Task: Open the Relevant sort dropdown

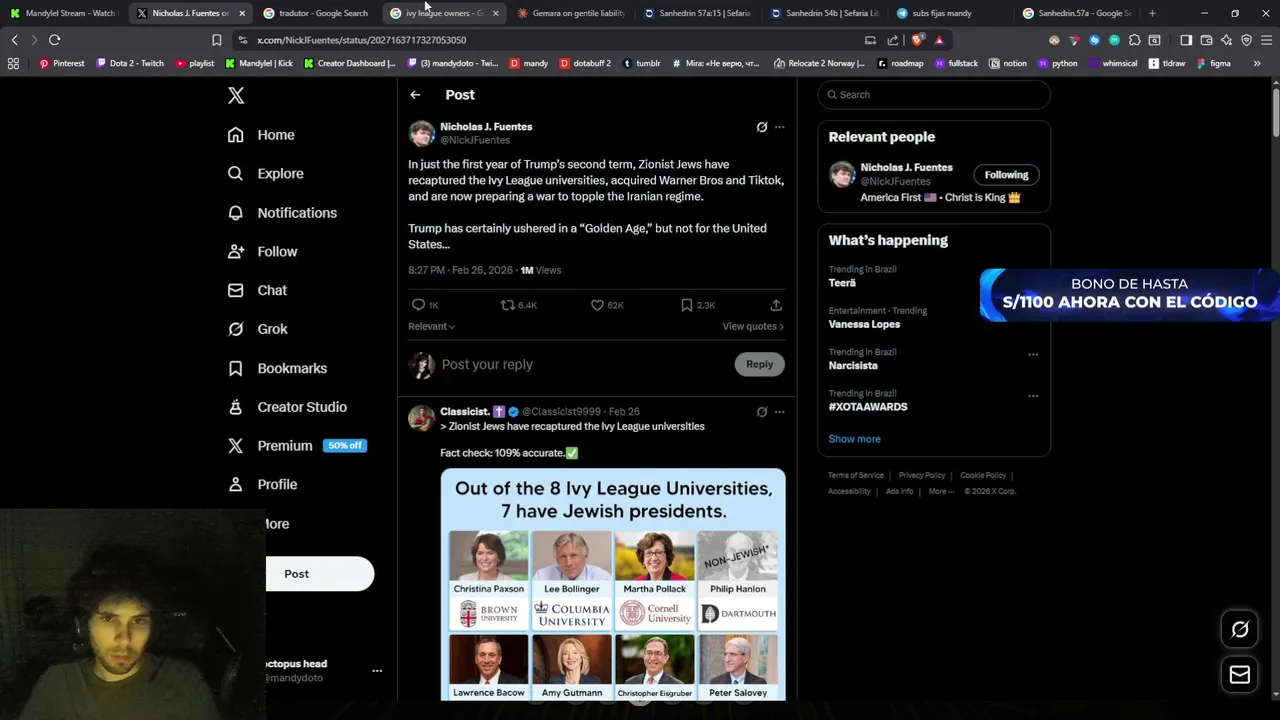Action: [x=431, y=326]
